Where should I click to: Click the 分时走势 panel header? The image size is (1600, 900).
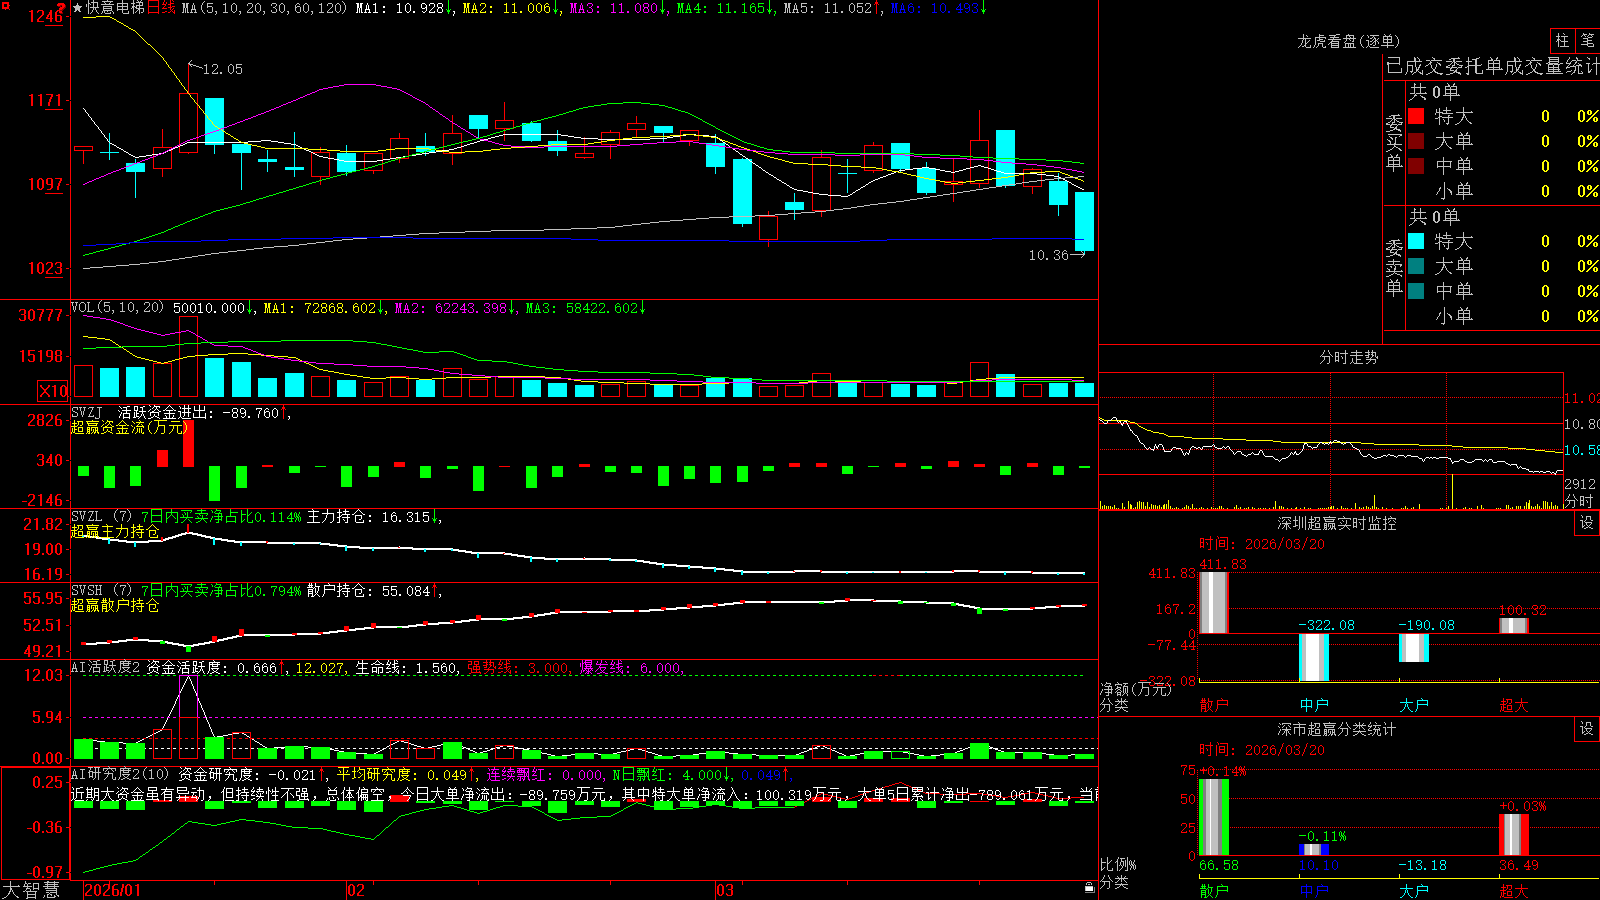pyautogui.click(x=1348, y=357)
